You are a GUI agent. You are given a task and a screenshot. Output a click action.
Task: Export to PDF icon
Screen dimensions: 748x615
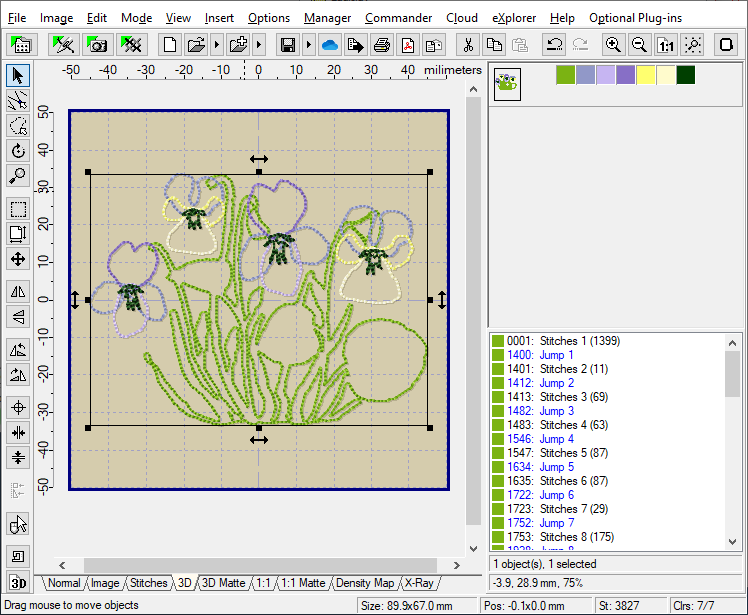[x=407, y=45]
